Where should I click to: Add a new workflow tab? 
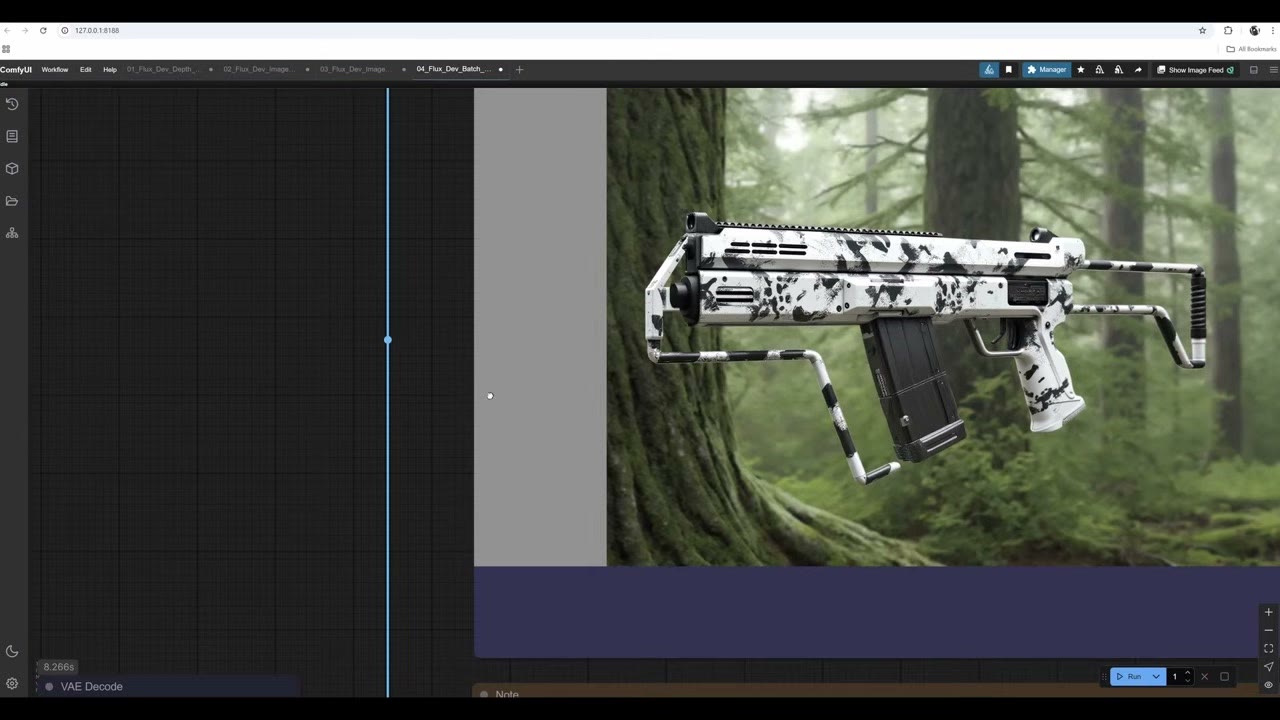519,70
